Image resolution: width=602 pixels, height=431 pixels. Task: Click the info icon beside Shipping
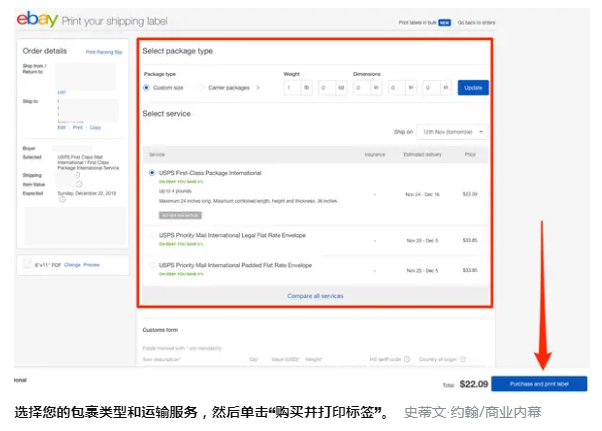pos(78,175)
